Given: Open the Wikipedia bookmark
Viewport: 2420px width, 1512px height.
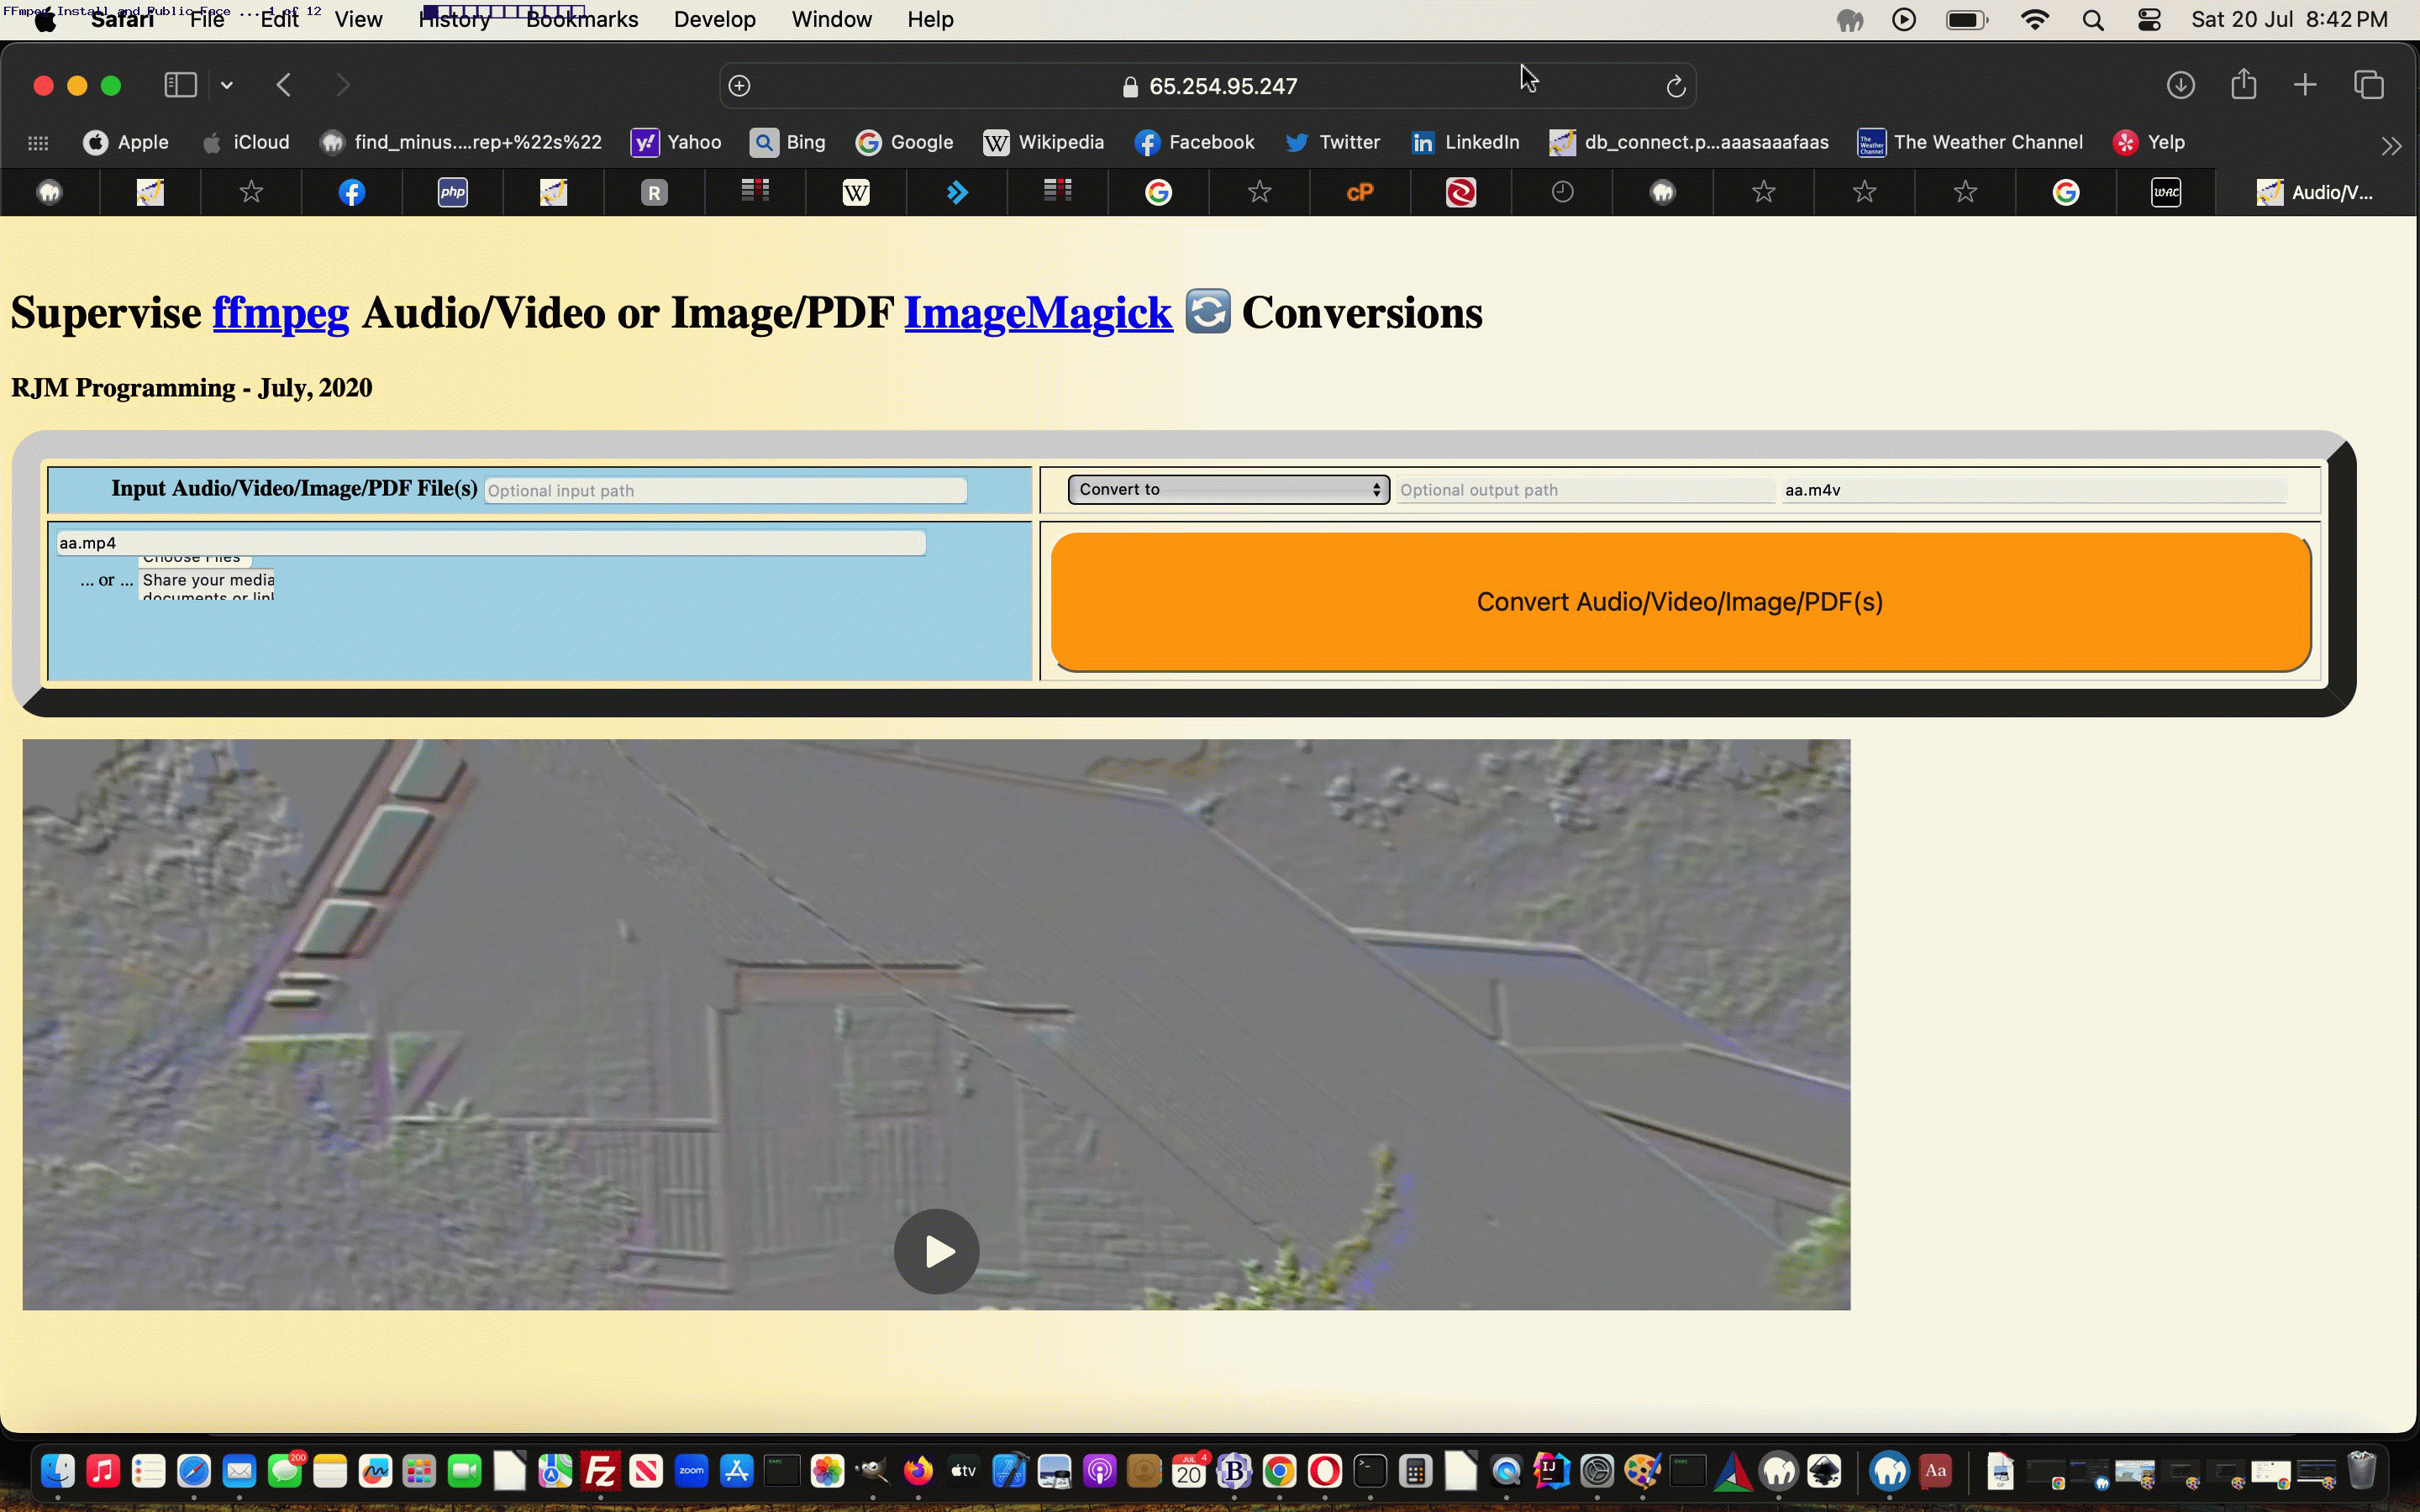Looking at the screenshot, I should pos(1044,142).
